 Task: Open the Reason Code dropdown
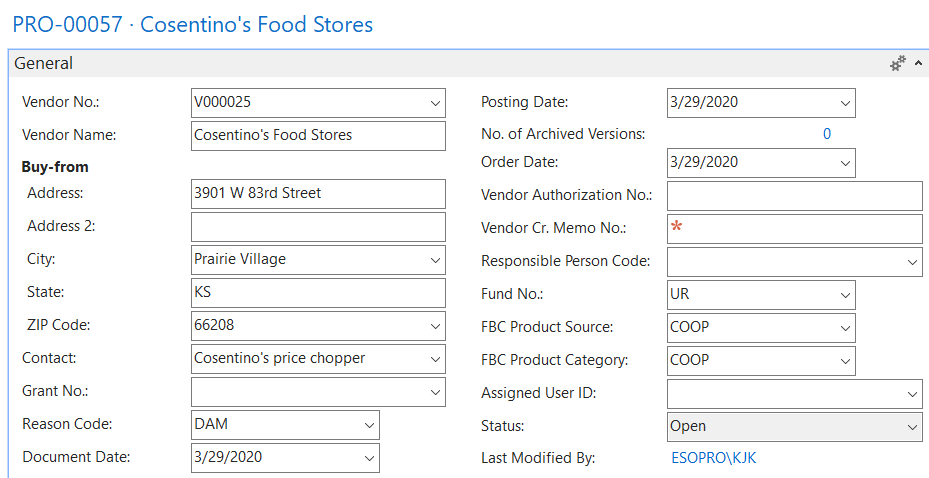(x=369, y=425)
